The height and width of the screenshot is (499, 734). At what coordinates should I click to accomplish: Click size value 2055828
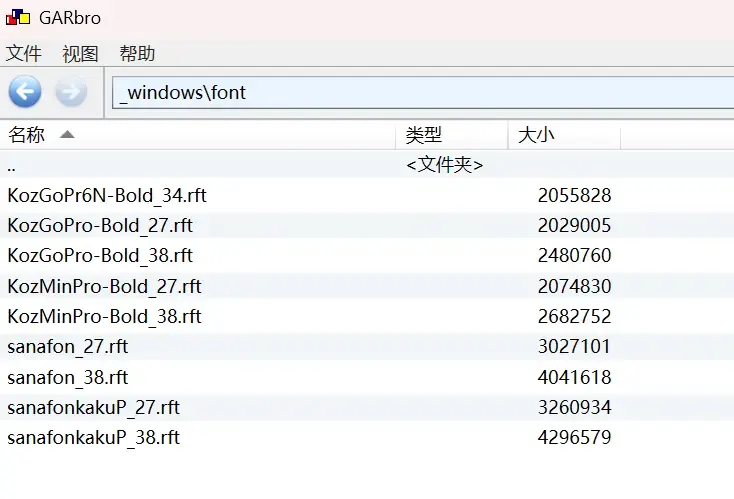click(x=574, y=195)
